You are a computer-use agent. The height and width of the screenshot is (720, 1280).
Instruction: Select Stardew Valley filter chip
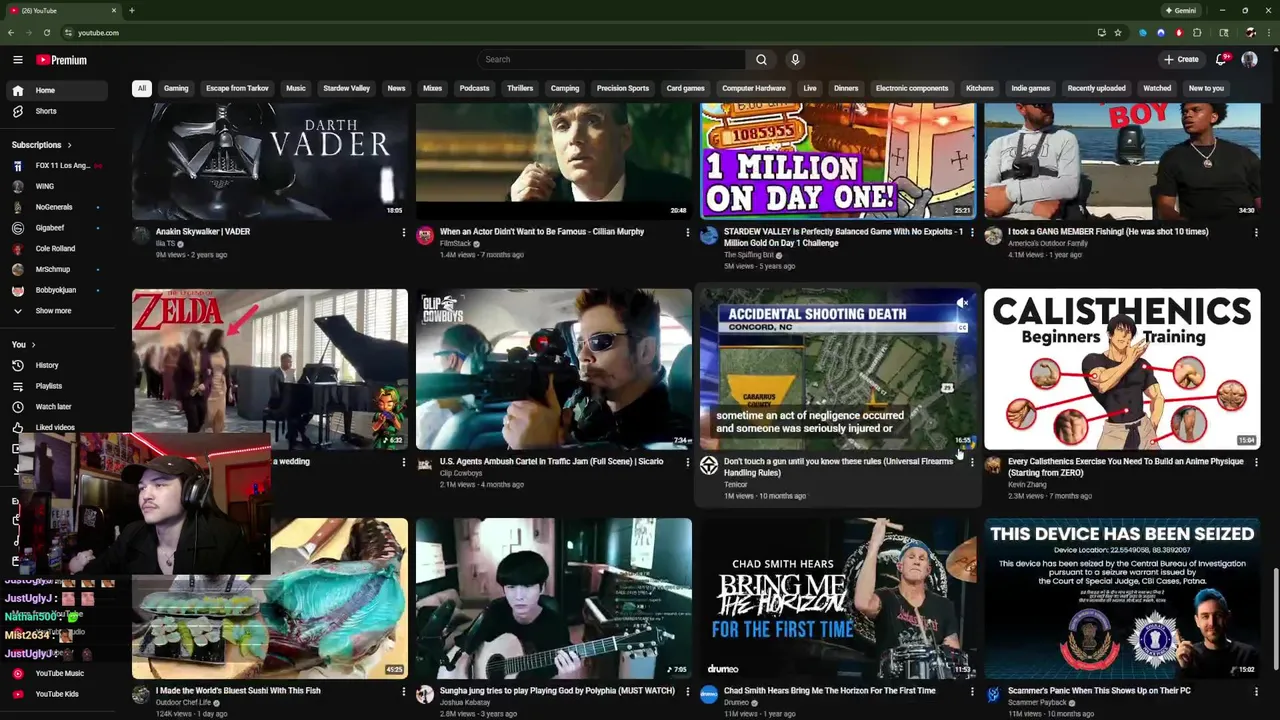(346, 88)
